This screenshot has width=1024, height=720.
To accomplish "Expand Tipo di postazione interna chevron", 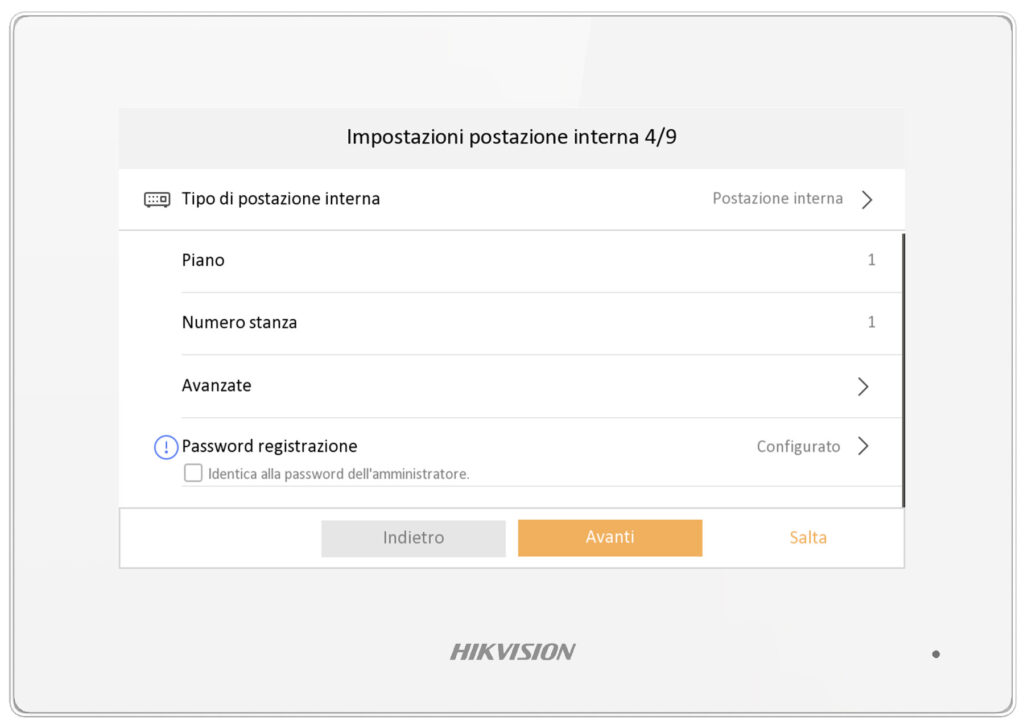I will click(867, 199).
